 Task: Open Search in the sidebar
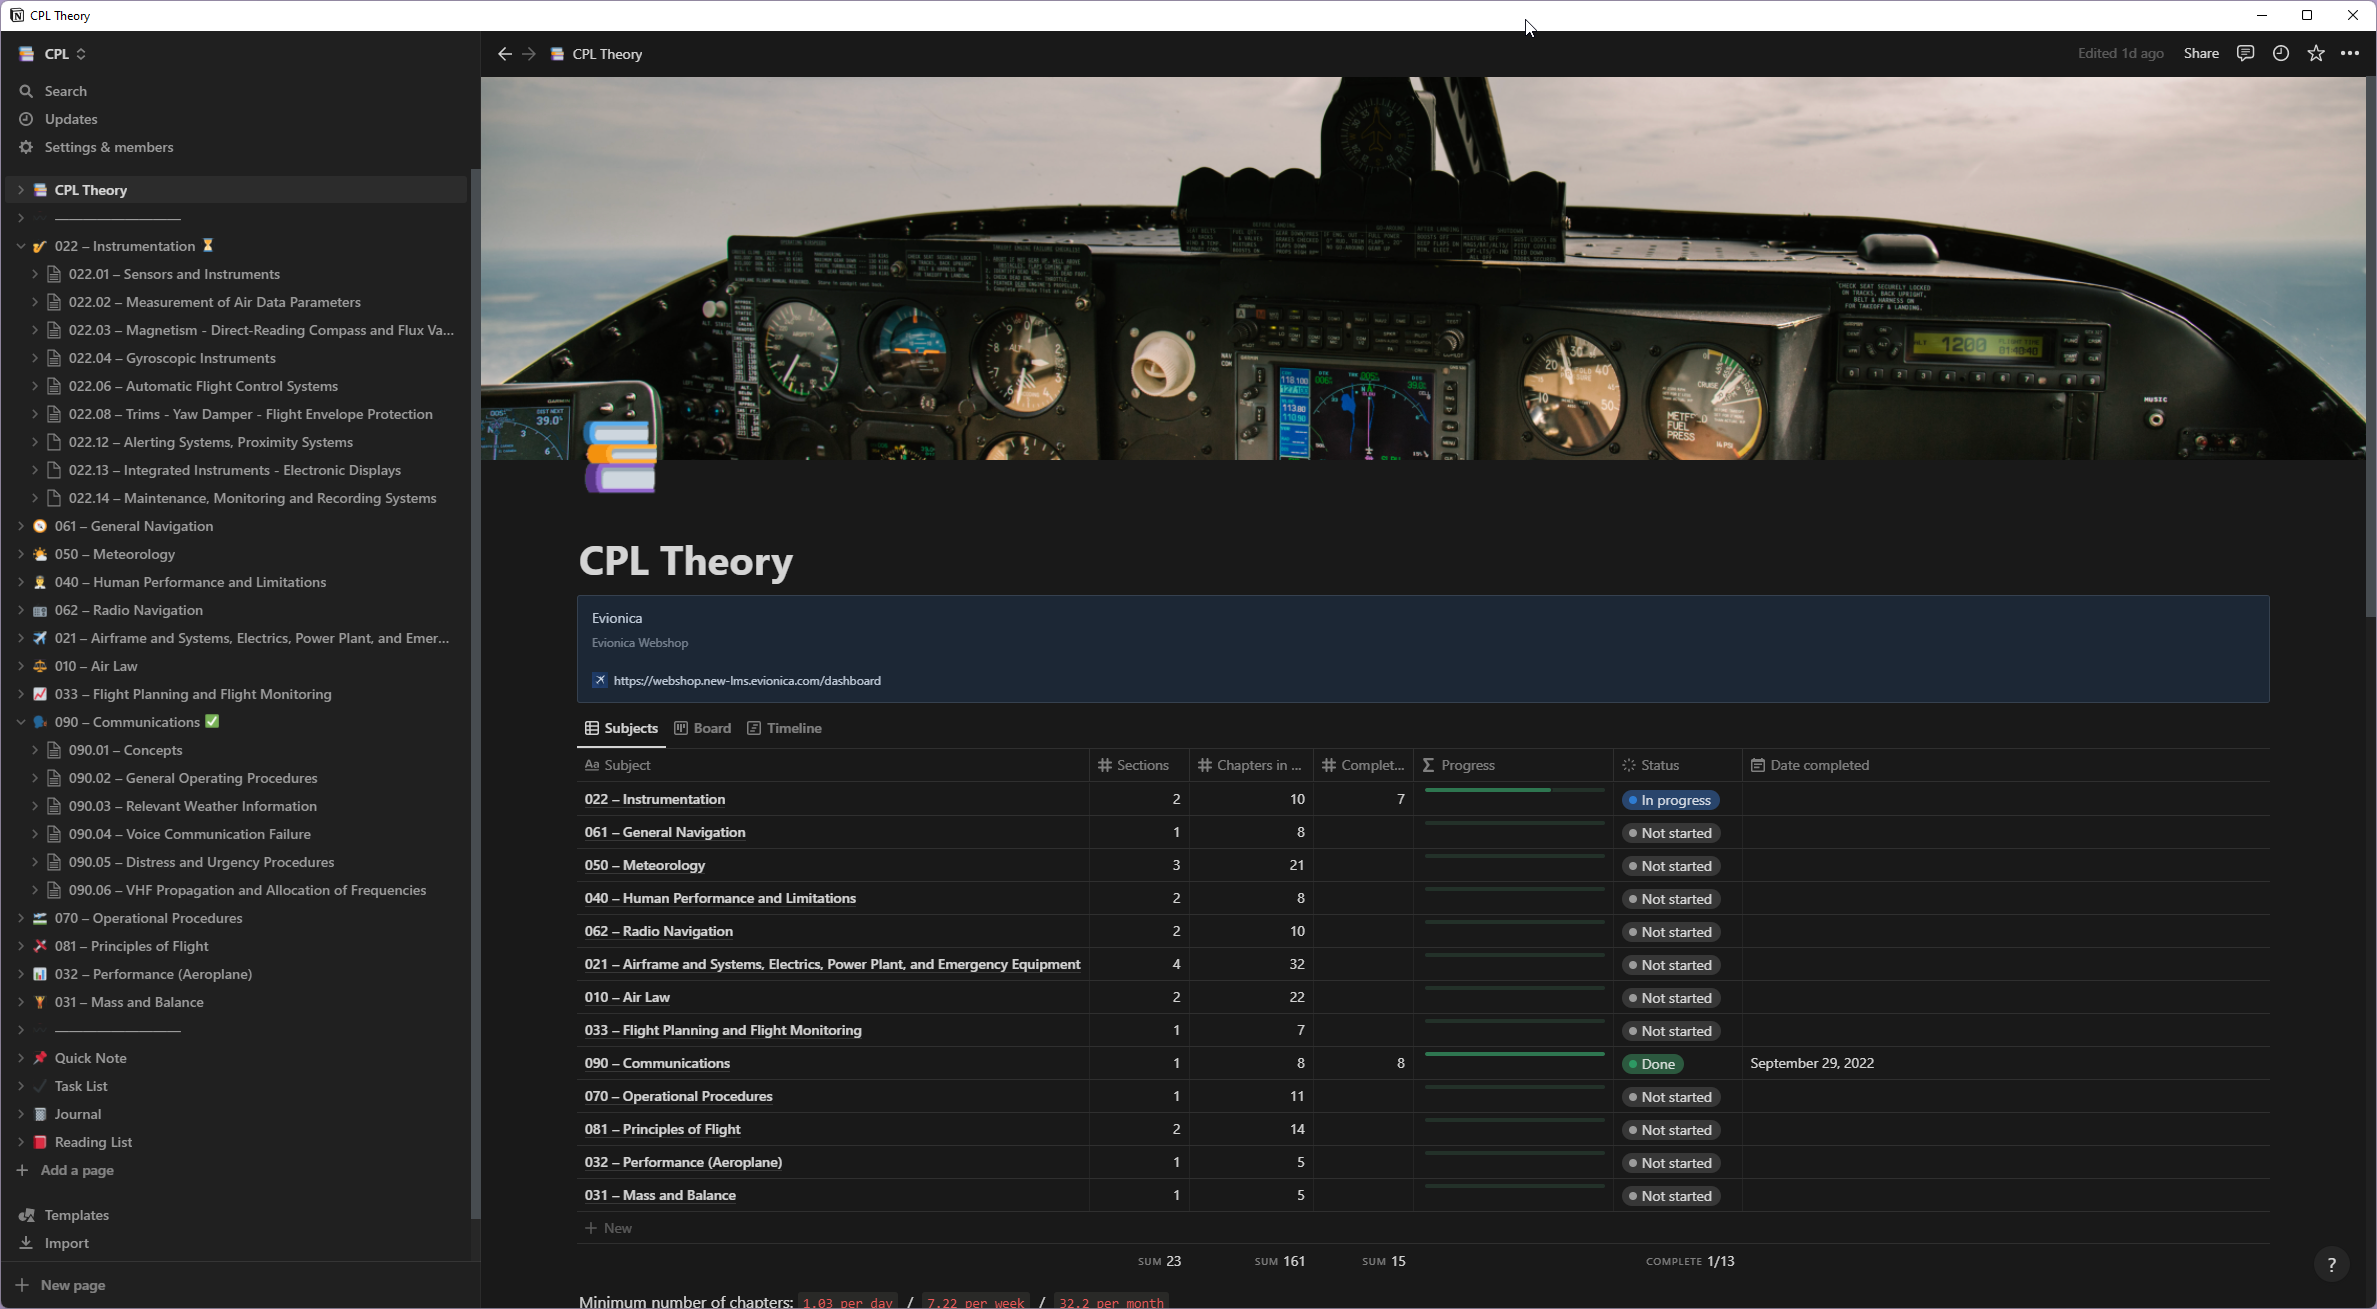[x=65, y=91]
